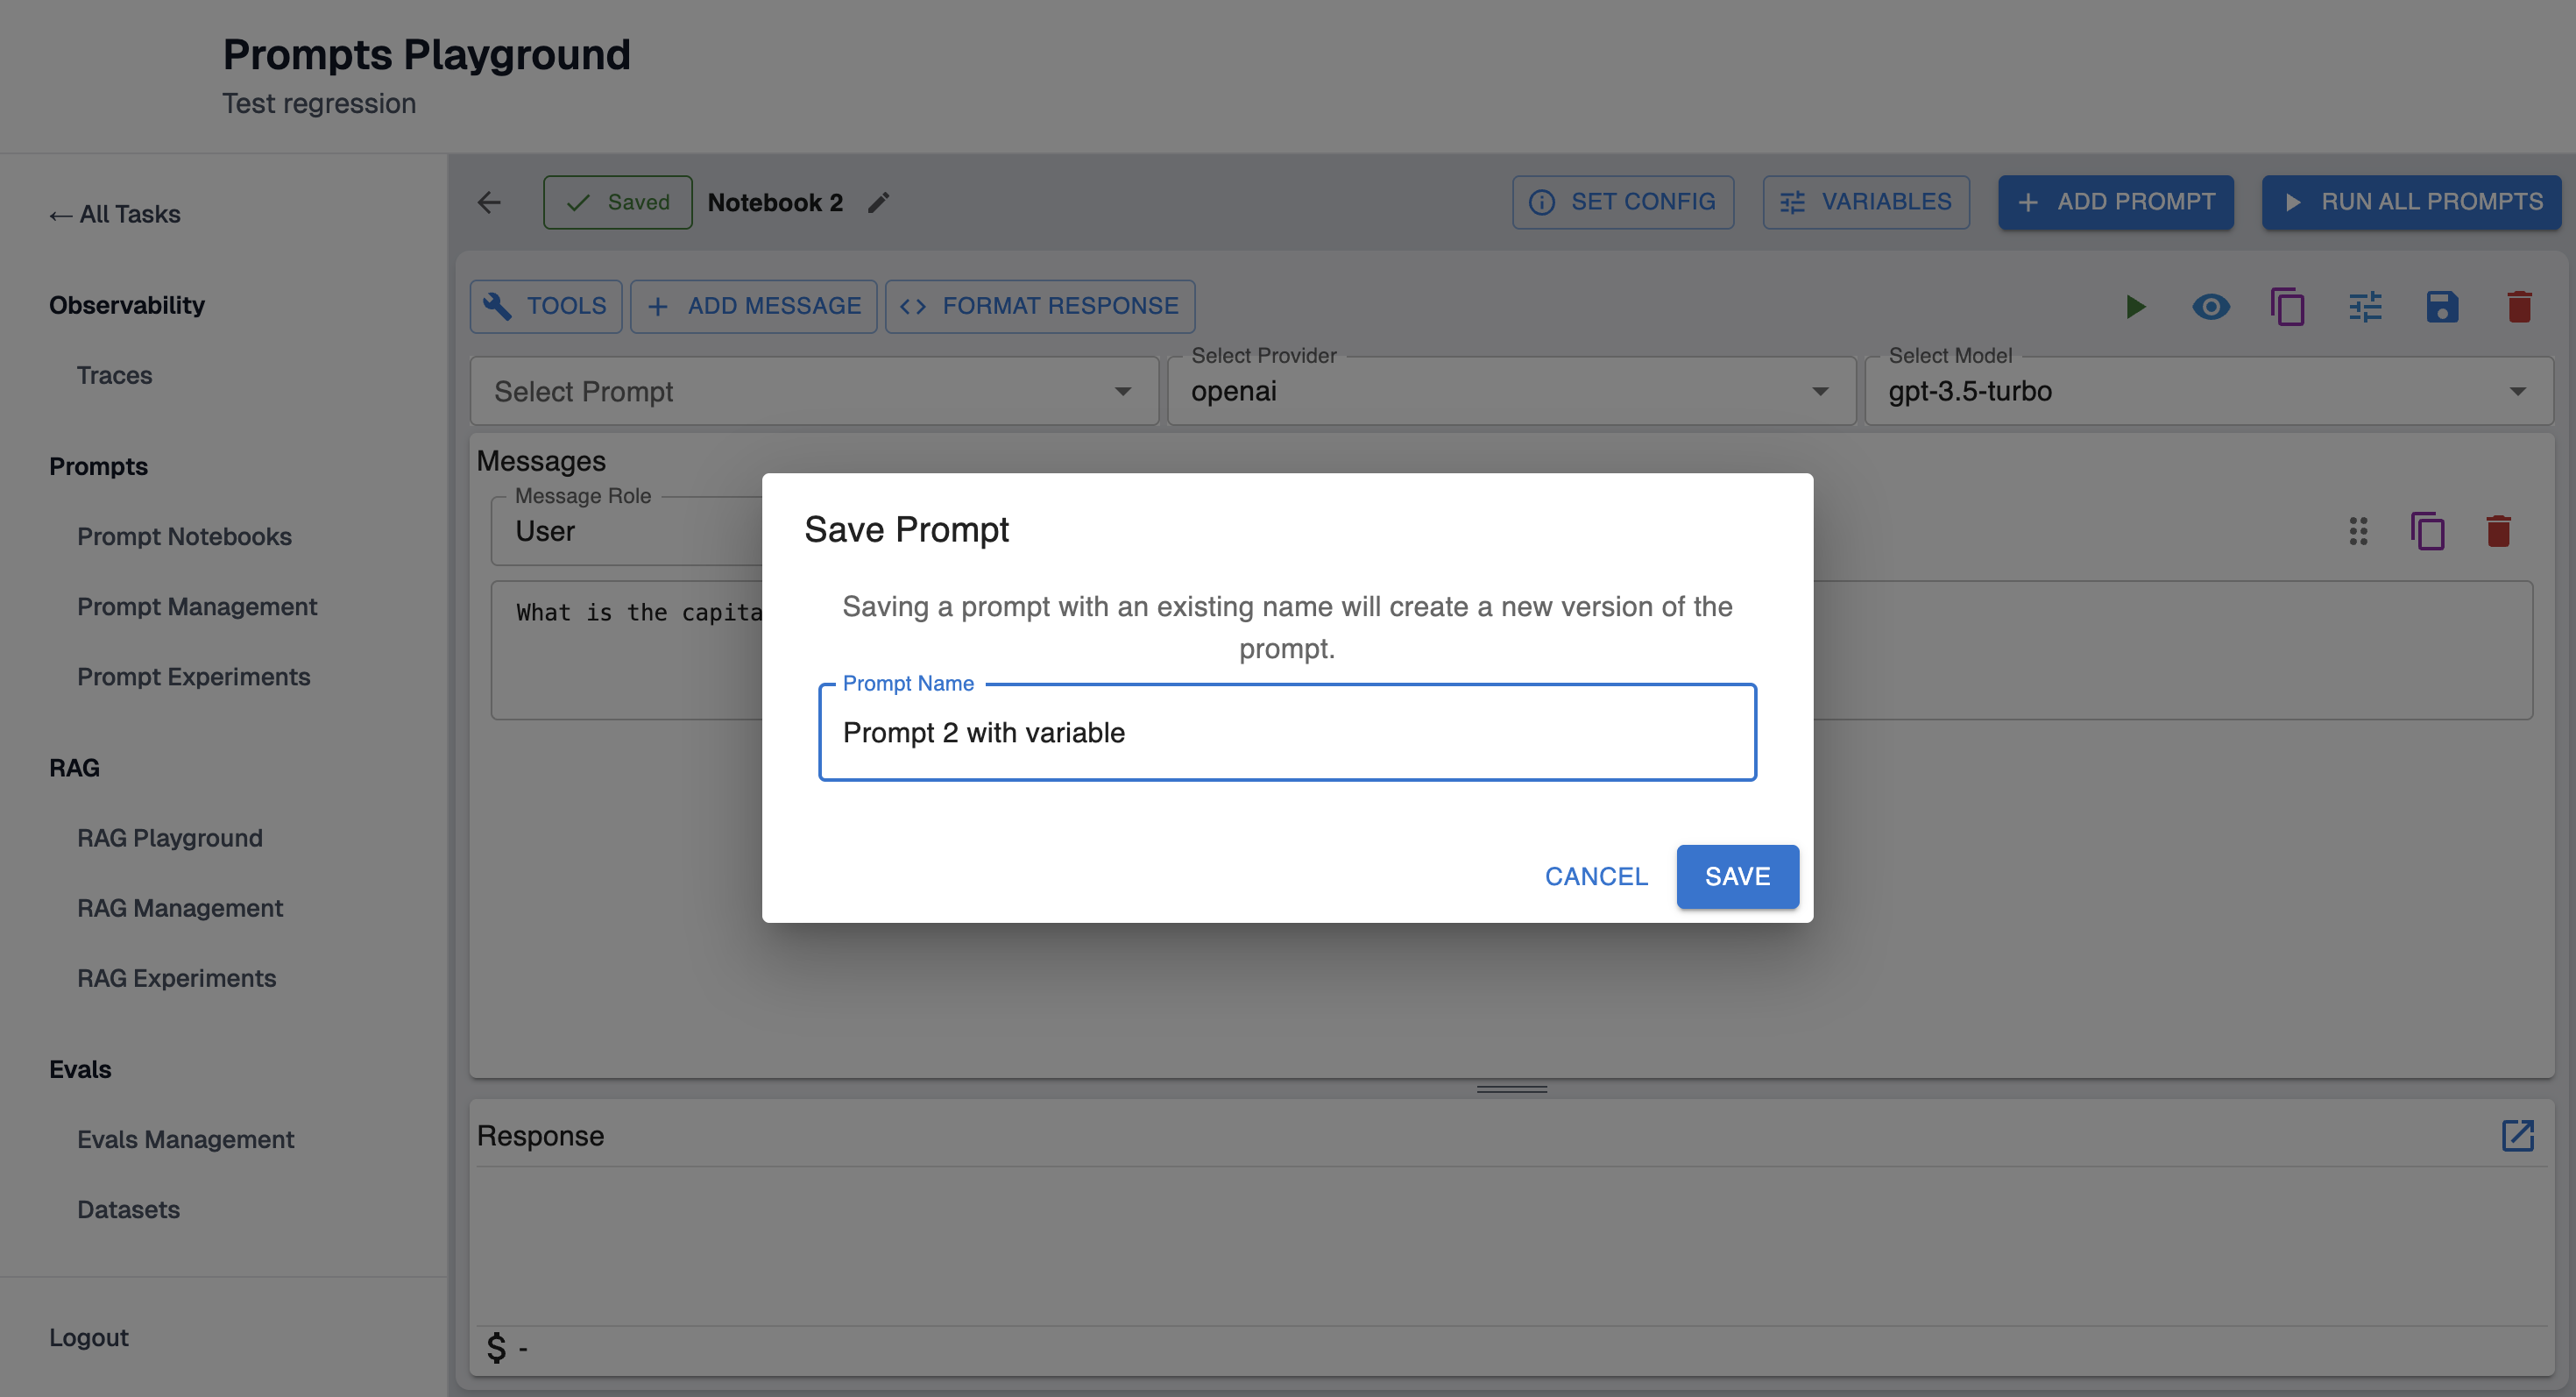Delete the User message with trash icon
2576x1397 pixels.
click(2498, 531)
